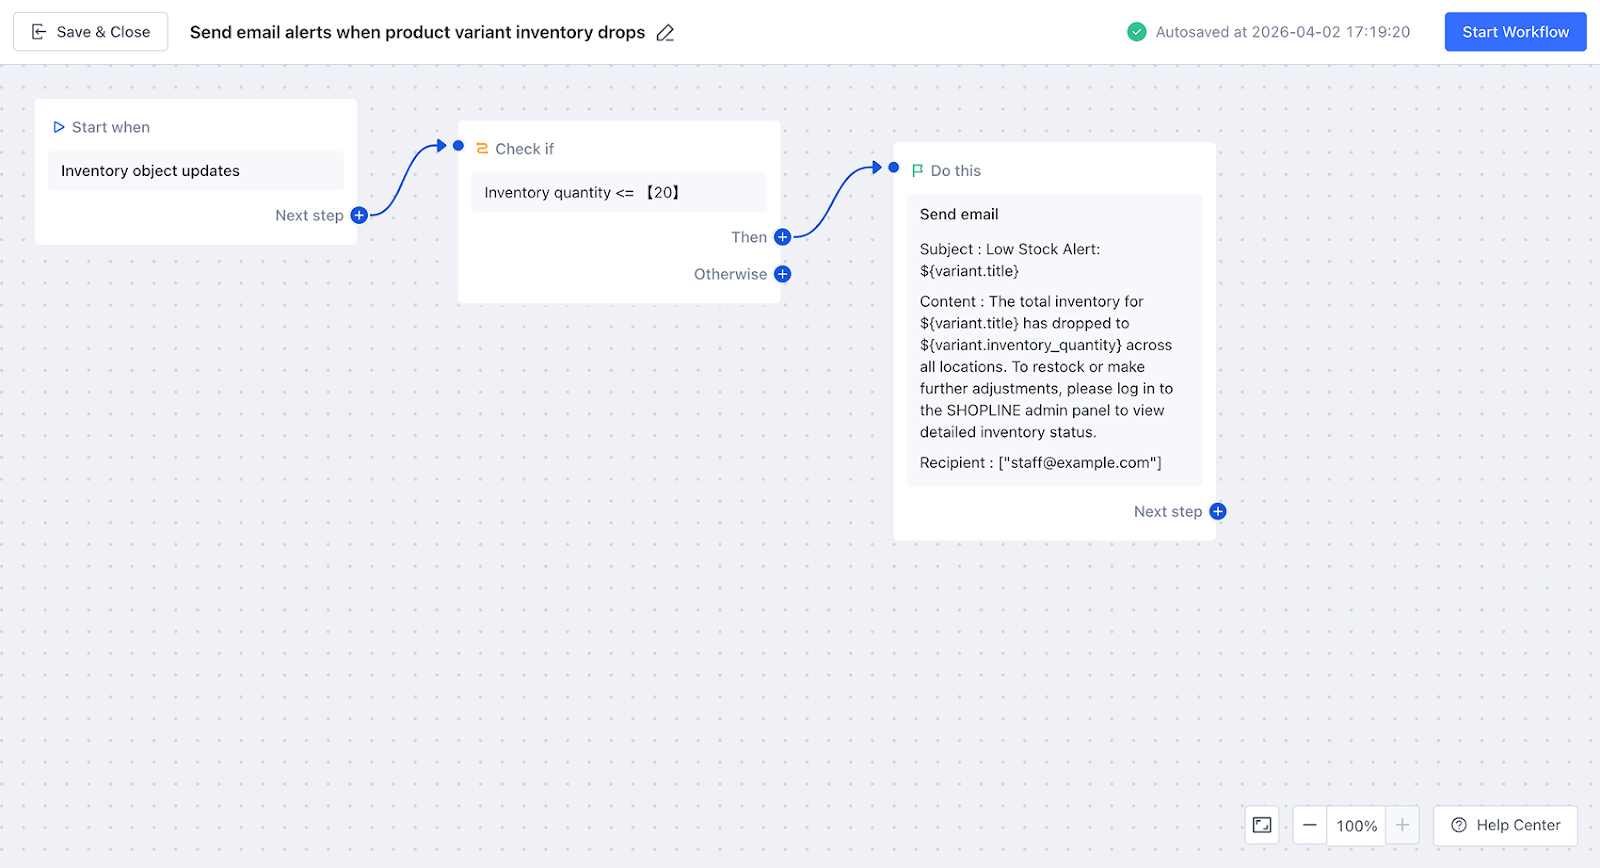
Task: Click the Do this node input connector dot
Action: point(894,167)
